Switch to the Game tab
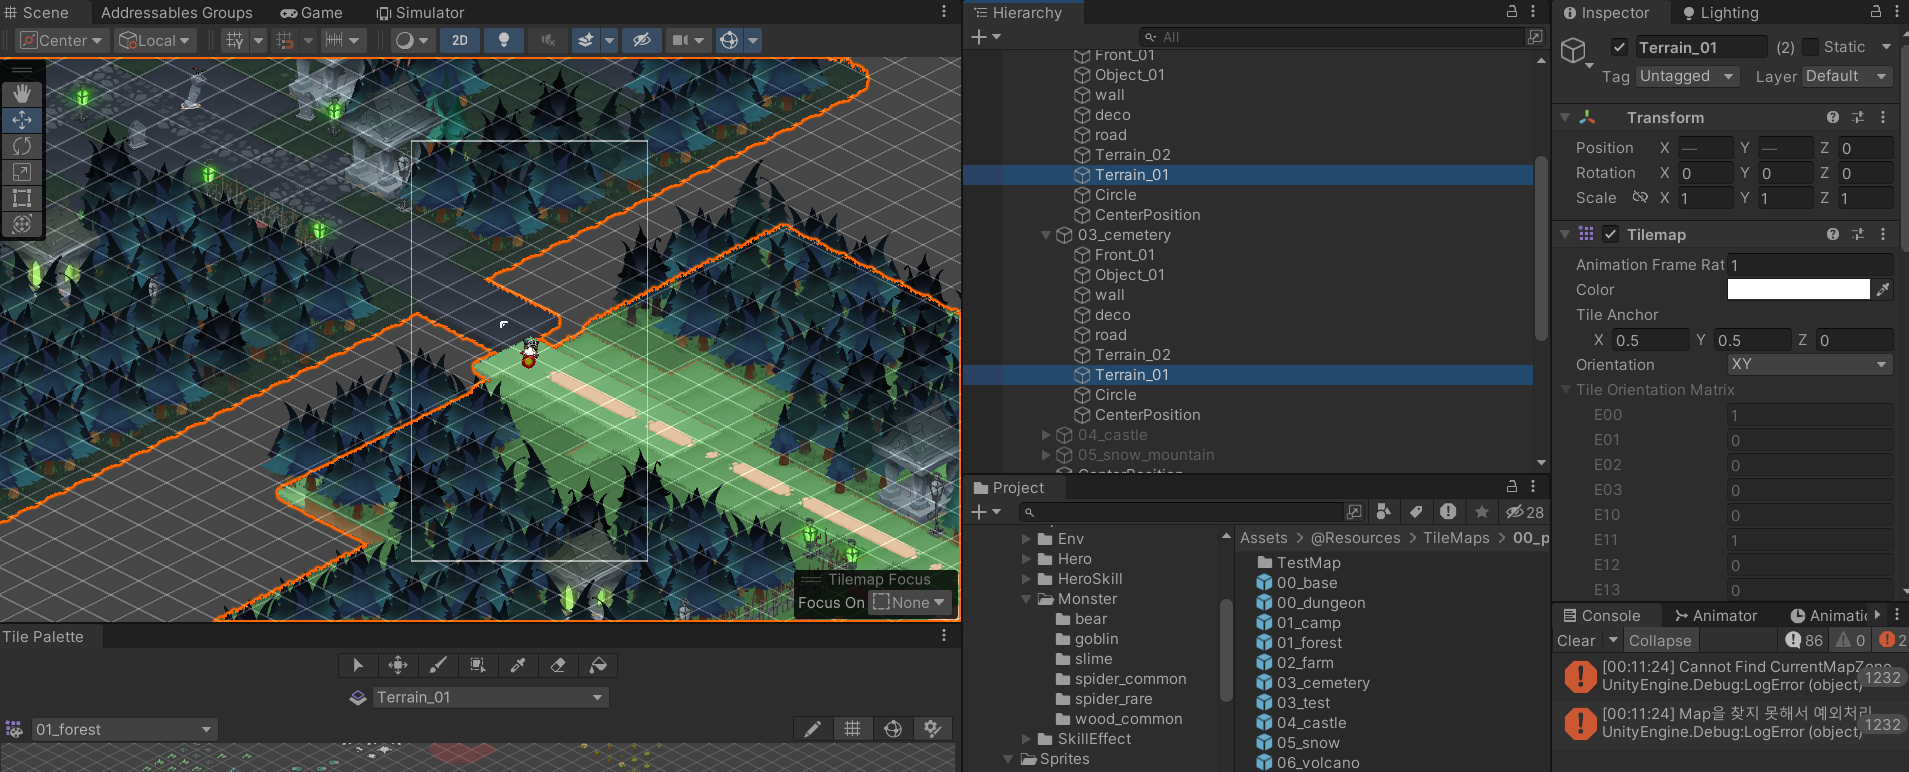The image size is (1909, 772). point(311,12)
